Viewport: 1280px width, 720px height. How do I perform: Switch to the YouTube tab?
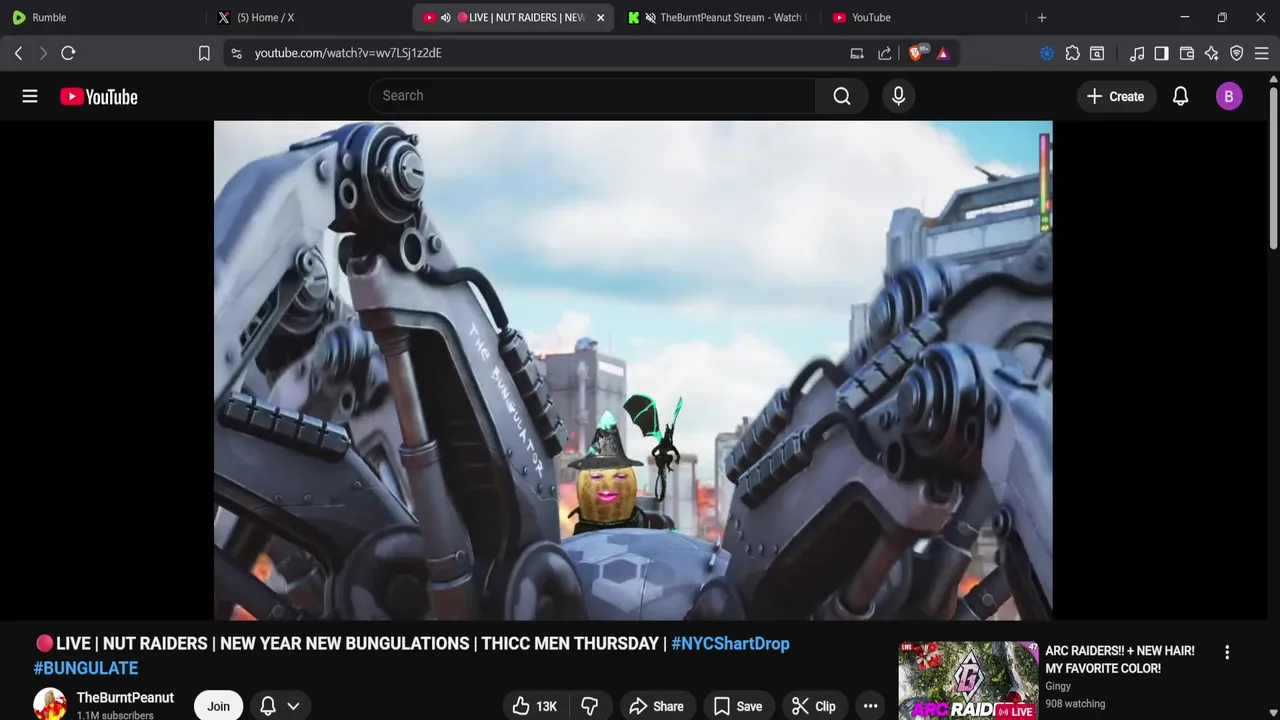click(x=922, y=17)
